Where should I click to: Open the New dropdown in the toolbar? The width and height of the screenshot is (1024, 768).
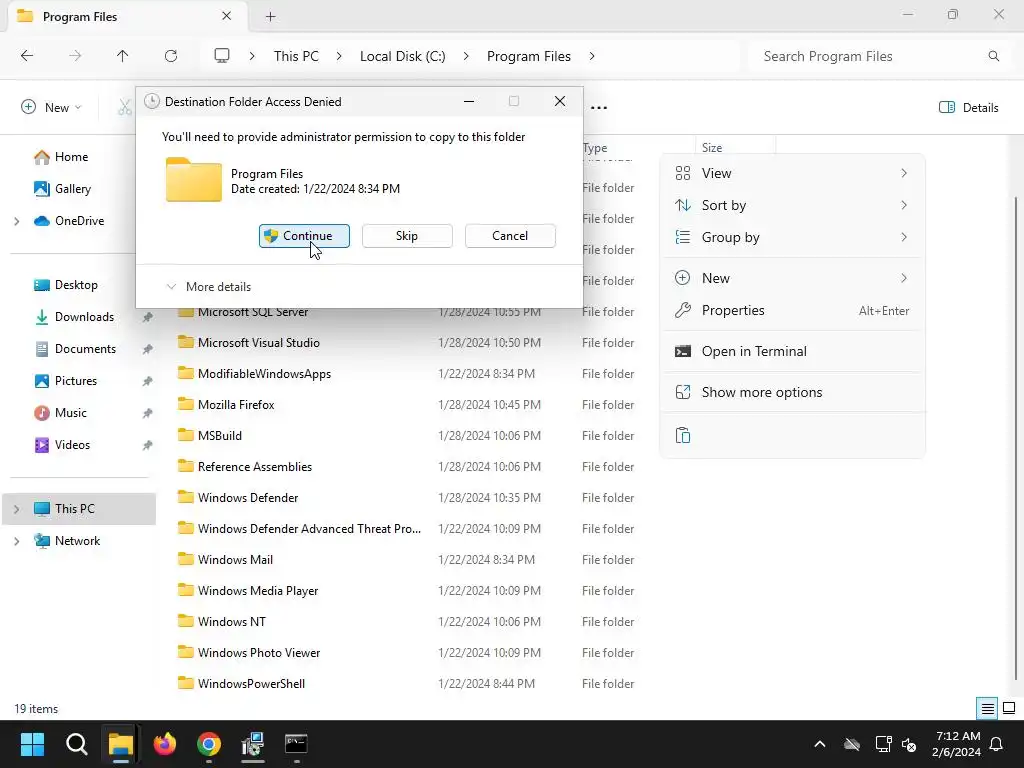(x=52, y=108)
